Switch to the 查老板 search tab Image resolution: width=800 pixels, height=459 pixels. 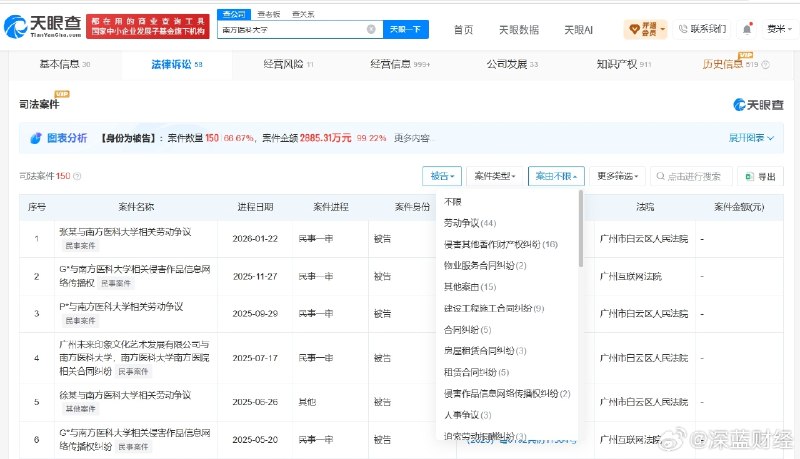coord(268,14)
